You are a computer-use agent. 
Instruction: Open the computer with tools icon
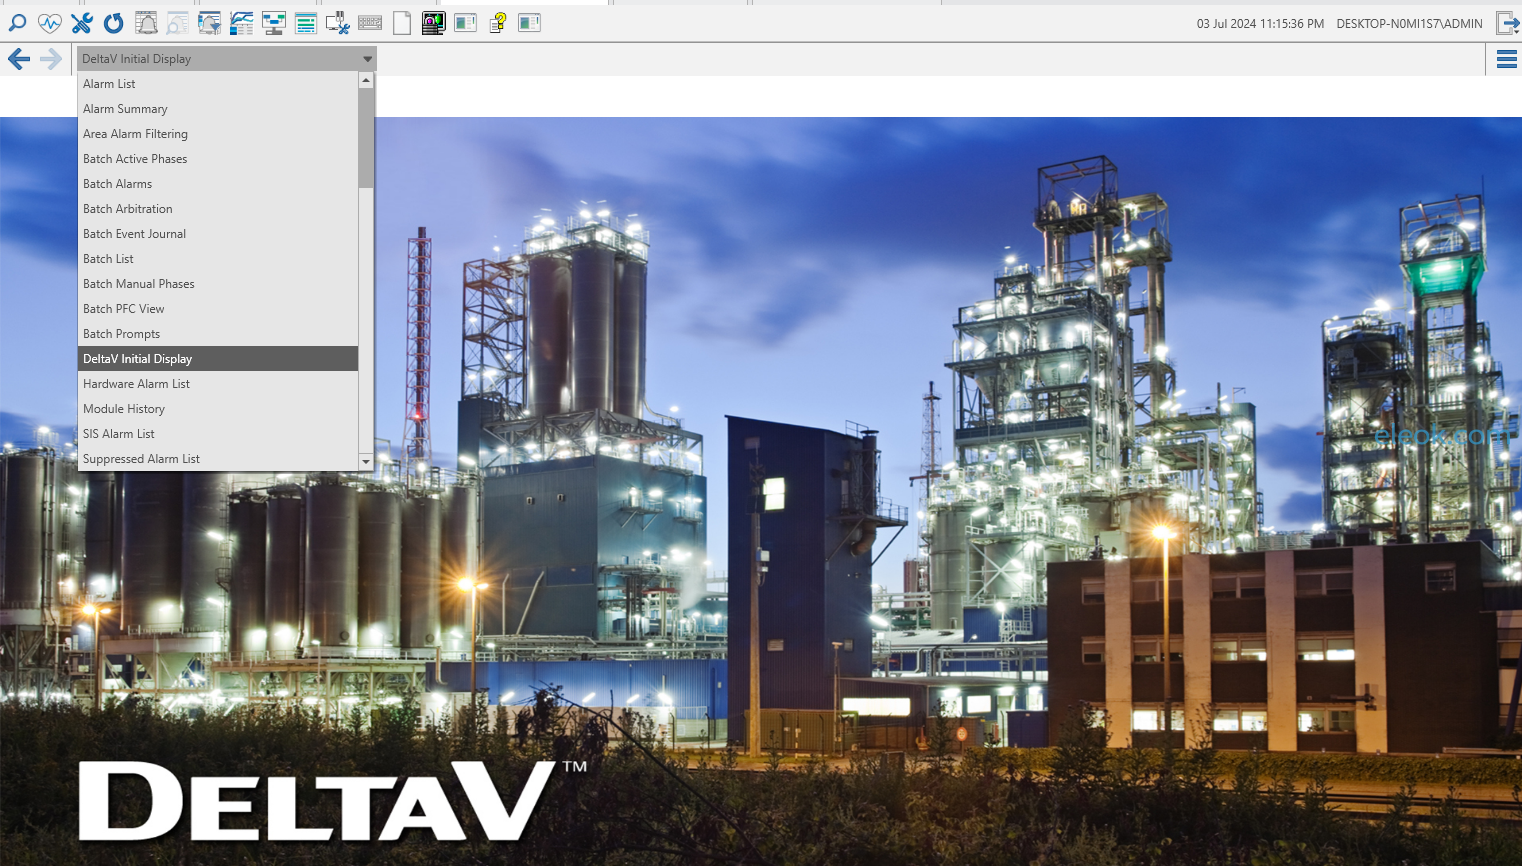pos(338,22)
